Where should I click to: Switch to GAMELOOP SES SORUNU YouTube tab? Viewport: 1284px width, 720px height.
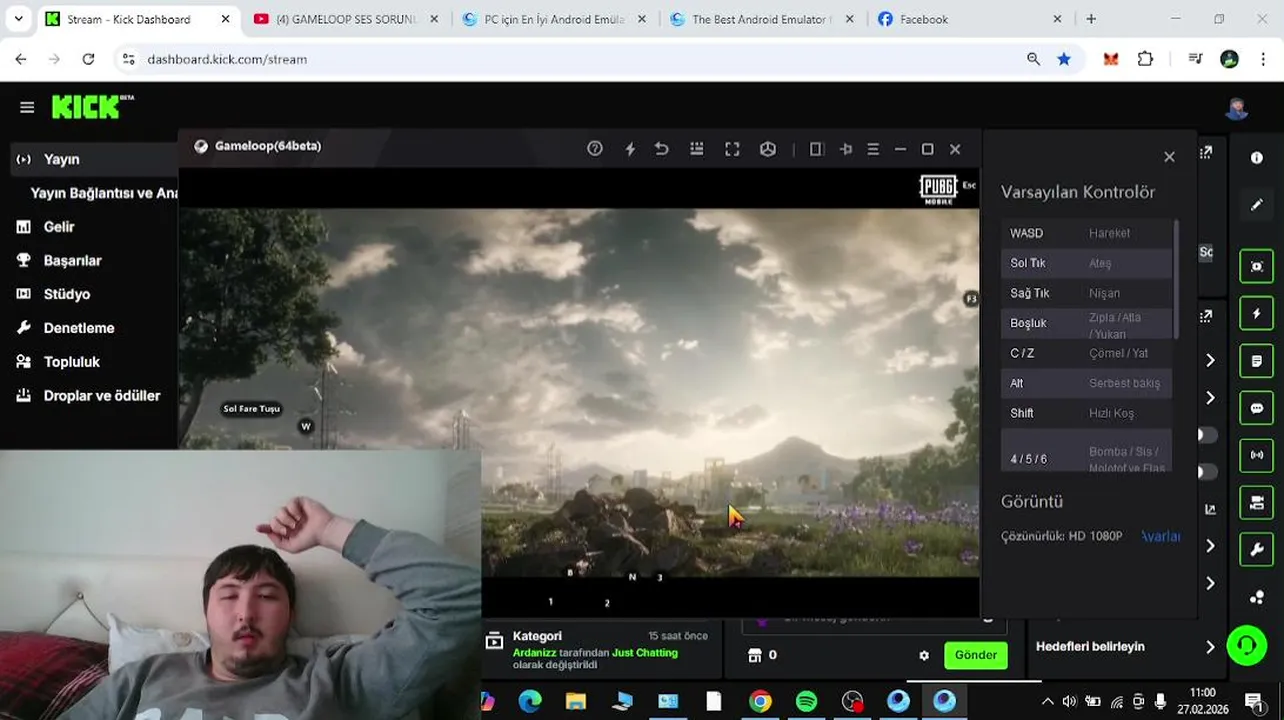pyautogui.click(x=345, y=19)
